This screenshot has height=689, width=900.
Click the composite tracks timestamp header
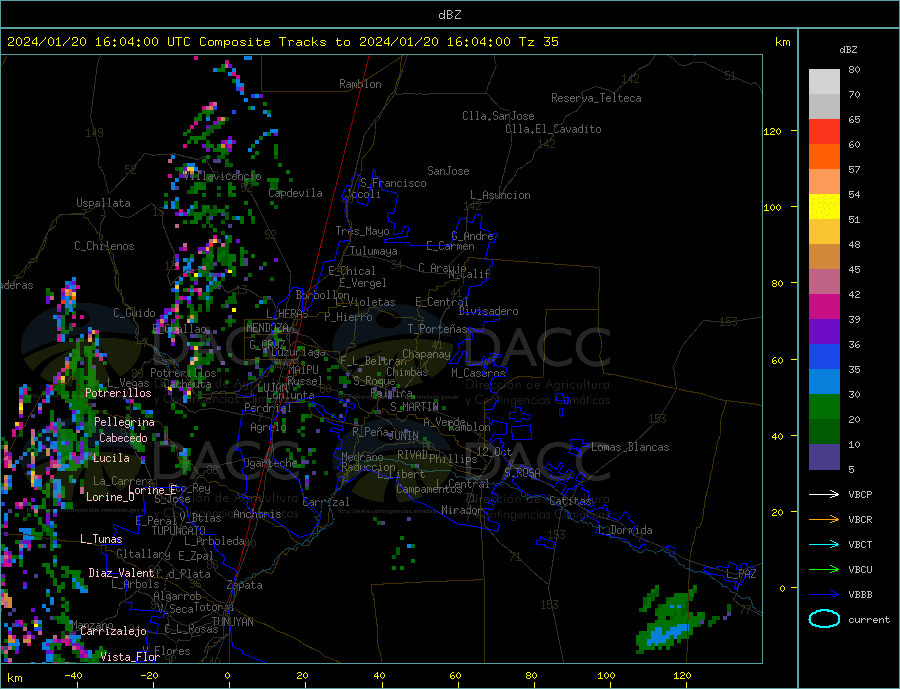point(283,42)
